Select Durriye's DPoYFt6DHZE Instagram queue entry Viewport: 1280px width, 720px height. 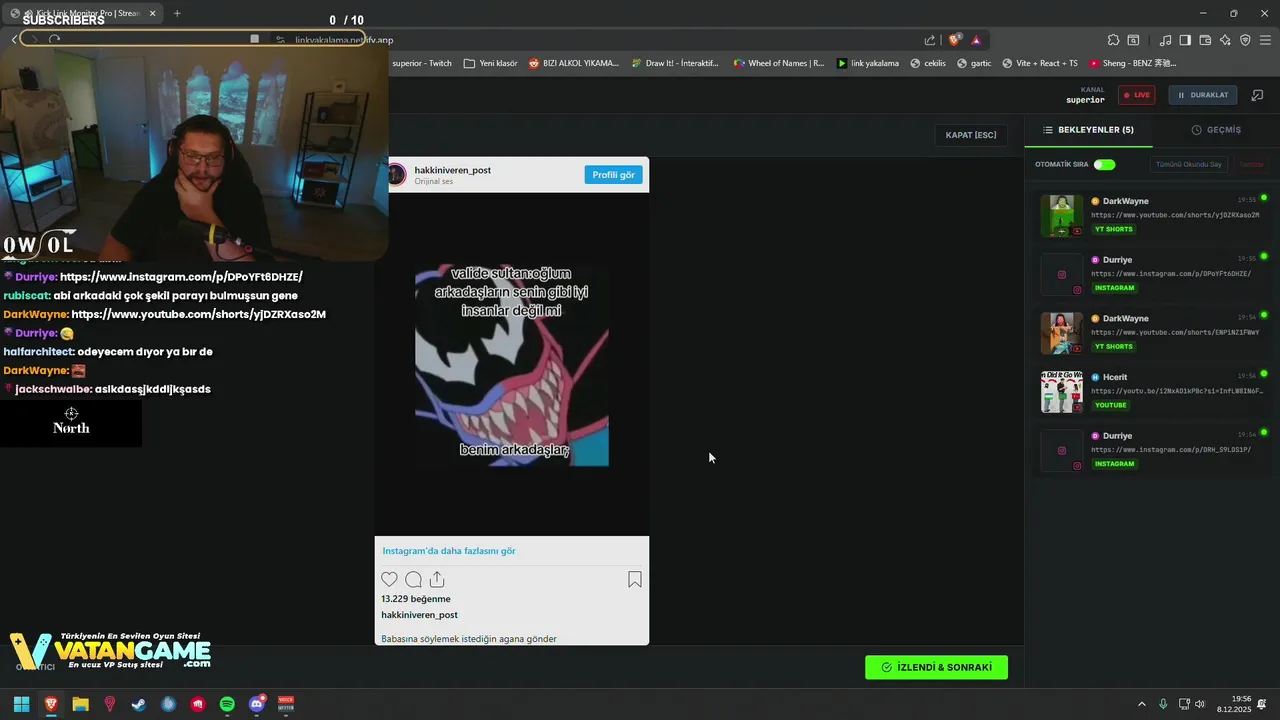point(1152,274)
